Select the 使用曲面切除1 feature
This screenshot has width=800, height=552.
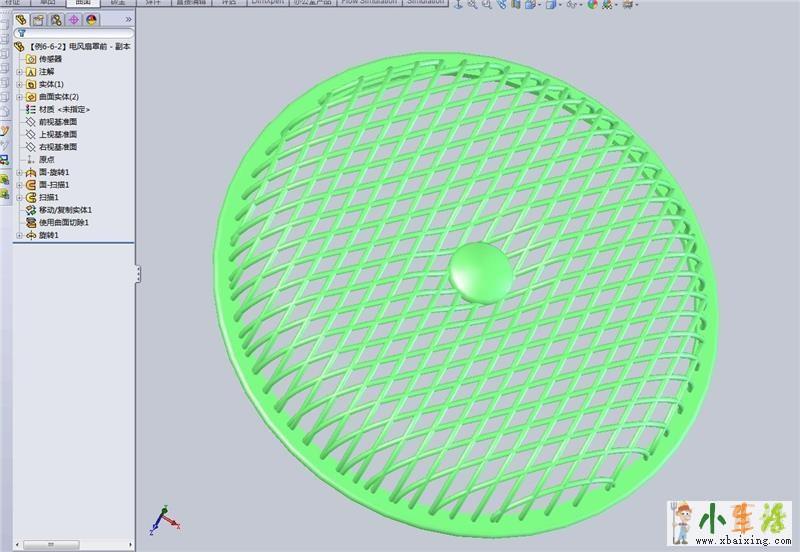click(64, 222)
